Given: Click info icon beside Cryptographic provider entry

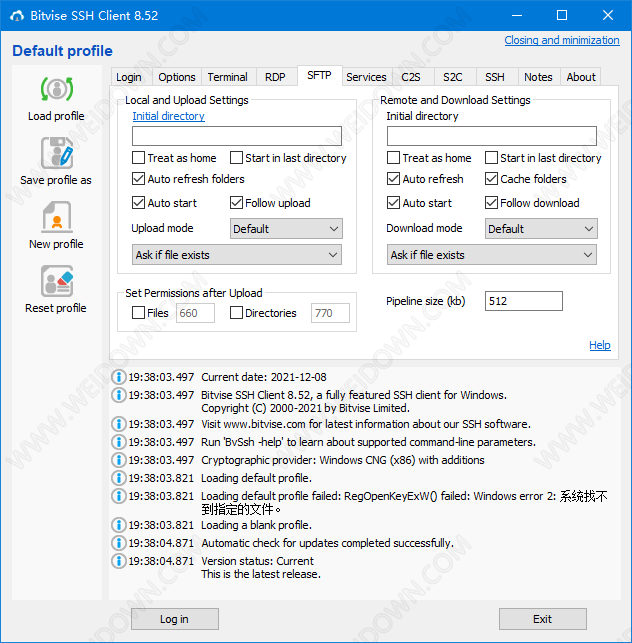Looking at the screenshot, I should [119, 460].
